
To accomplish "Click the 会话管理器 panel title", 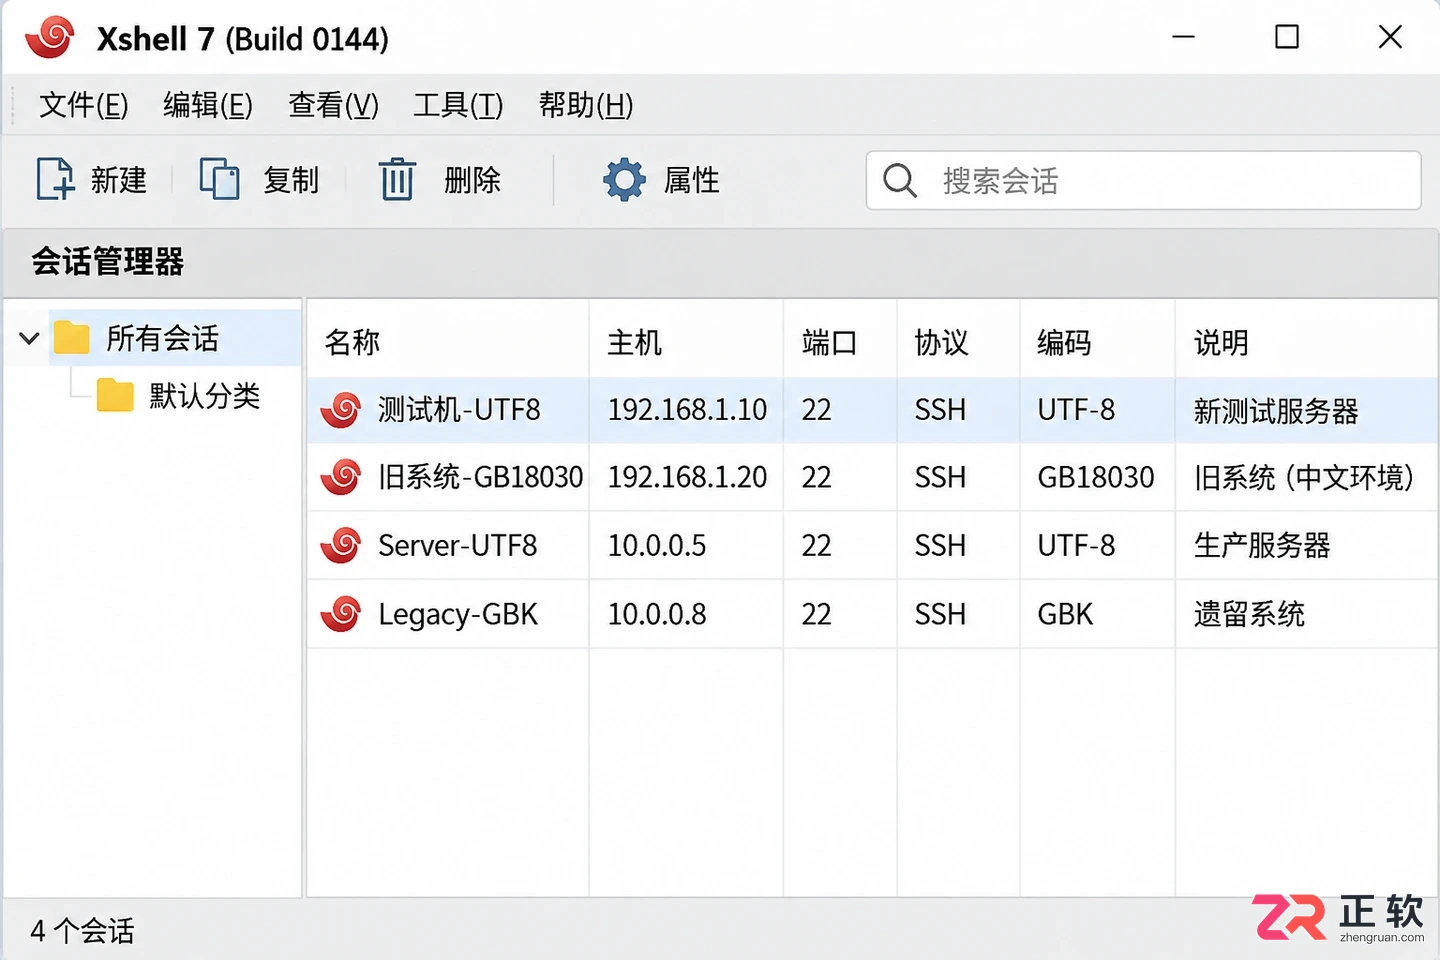I will (108, 262).
